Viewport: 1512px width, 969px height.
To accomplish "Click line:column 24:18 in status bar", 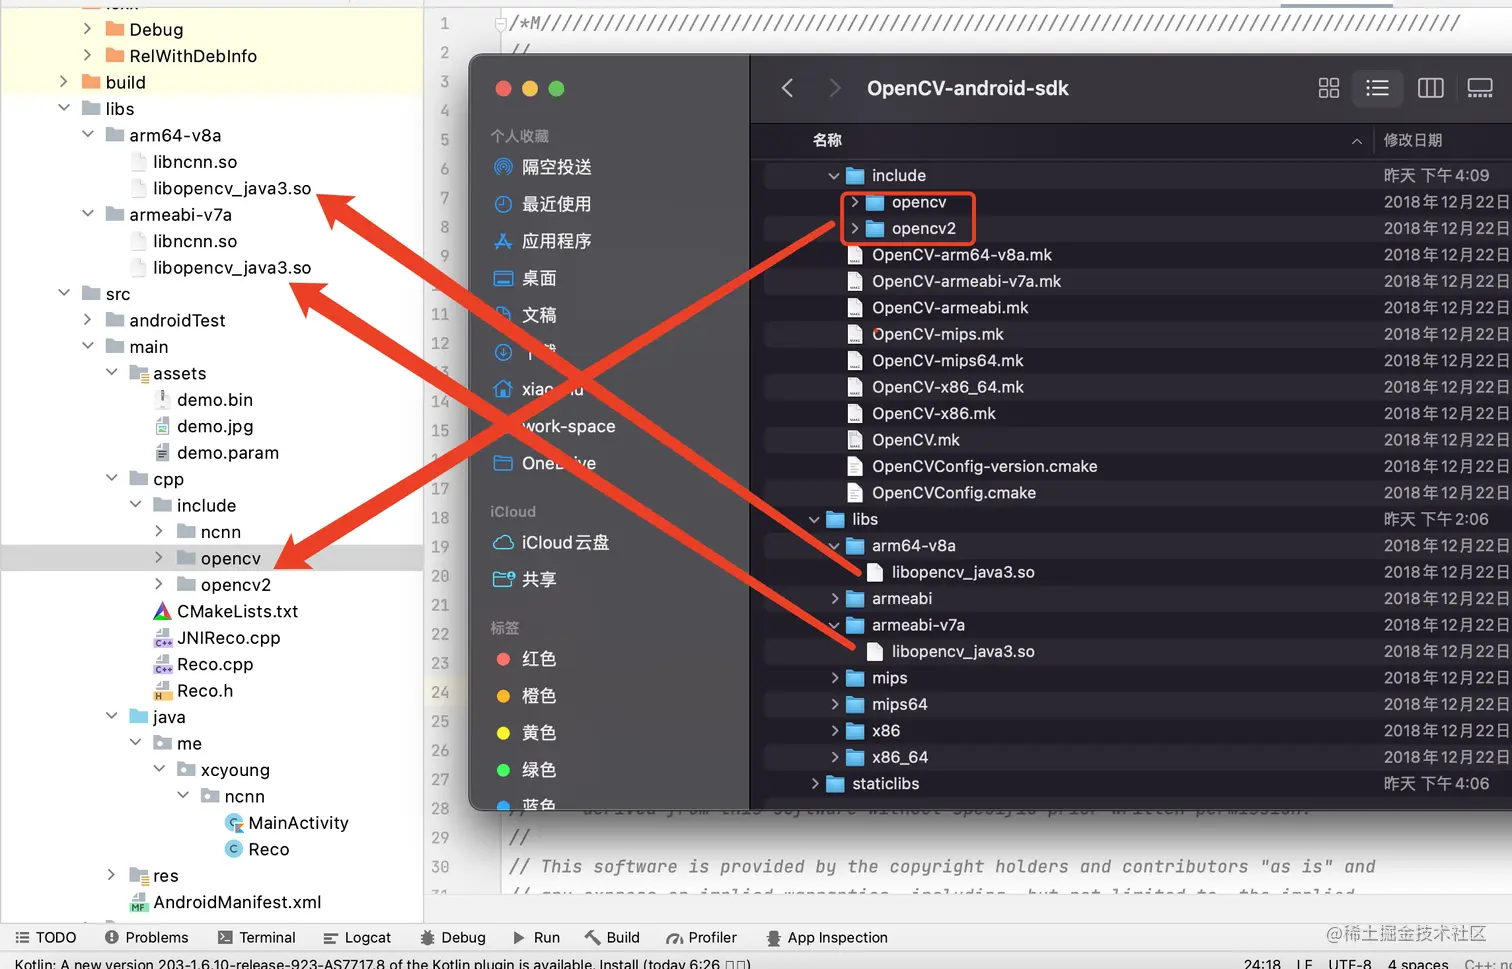I will pos(1262,963).
